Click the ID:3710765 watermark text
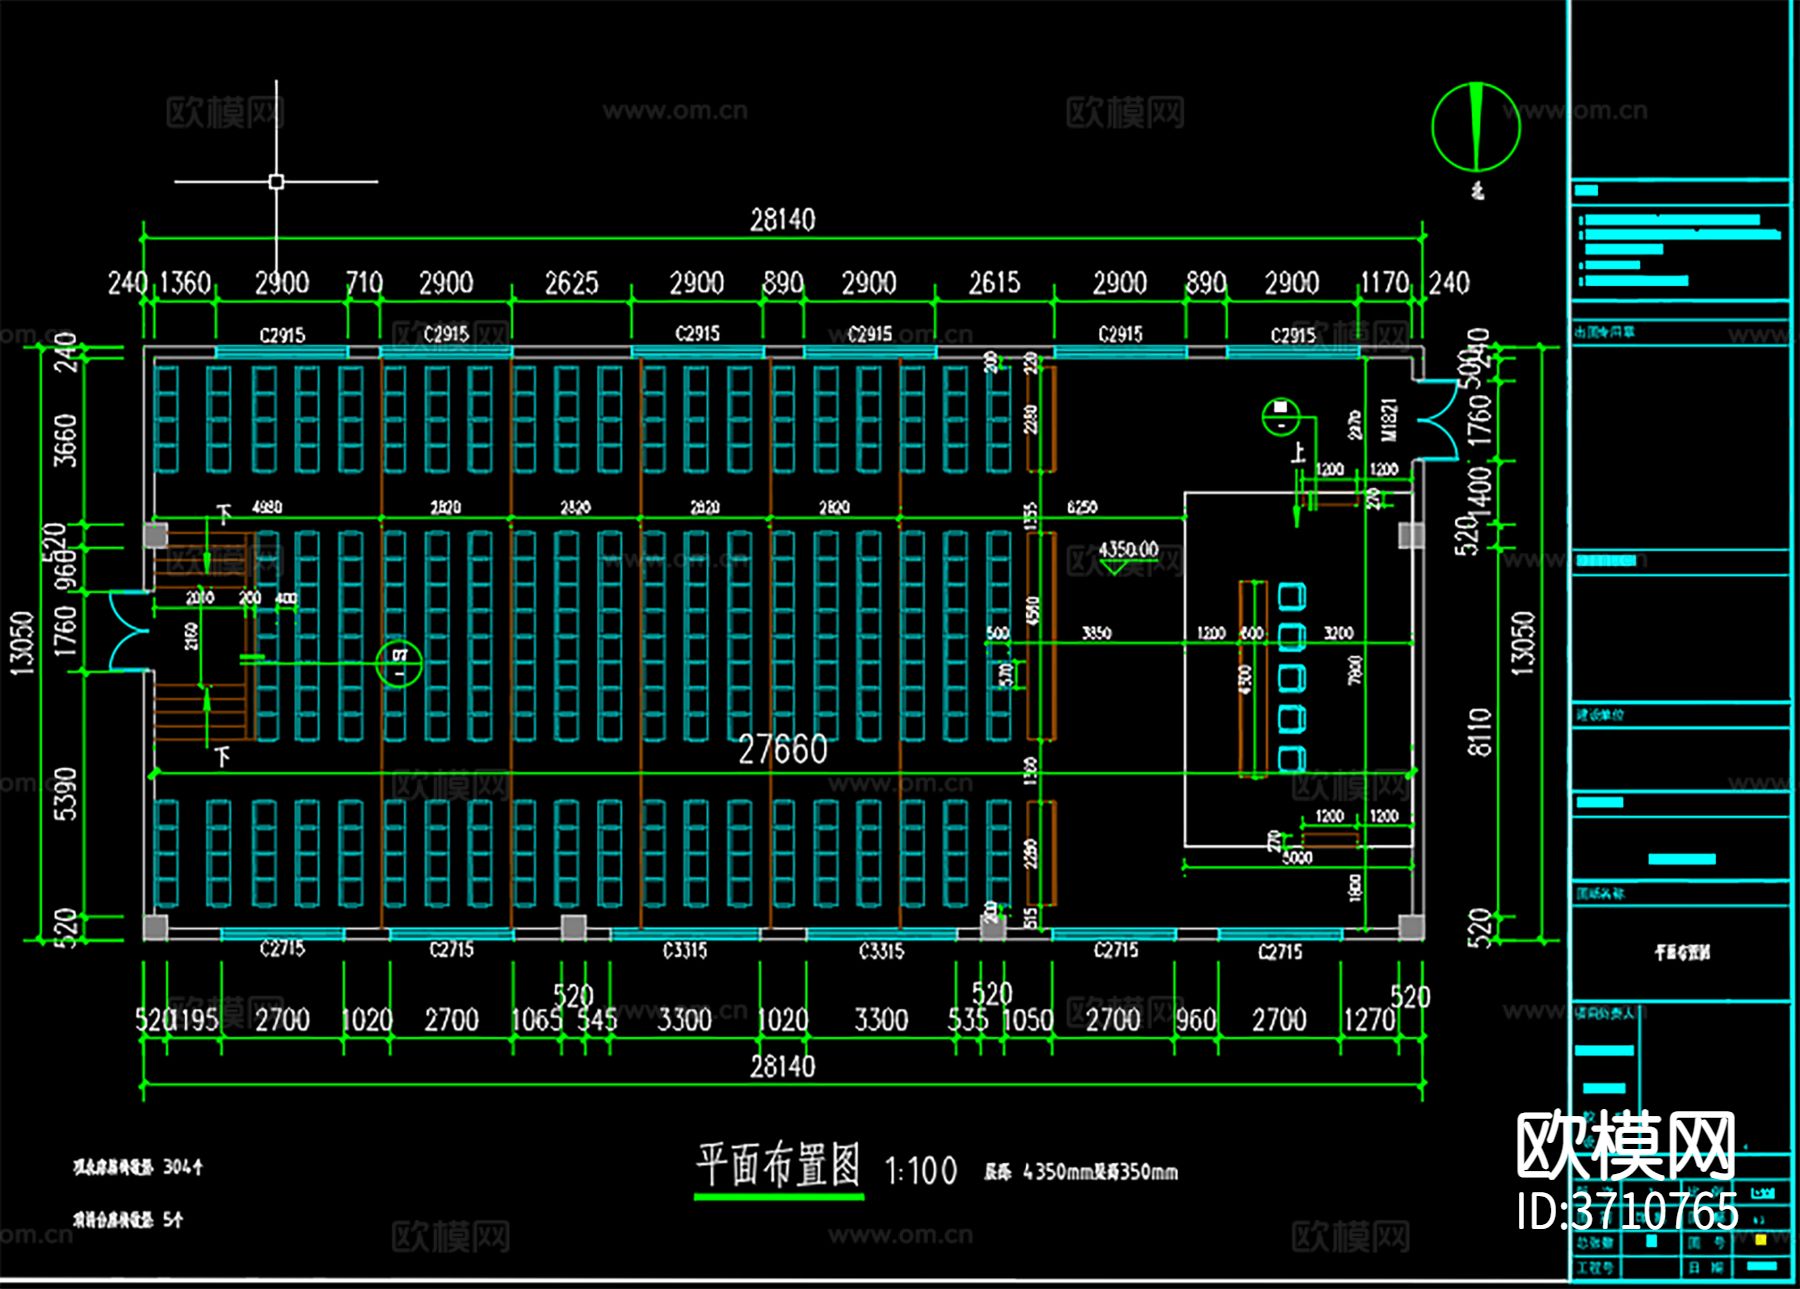 pos(1628,1211)
